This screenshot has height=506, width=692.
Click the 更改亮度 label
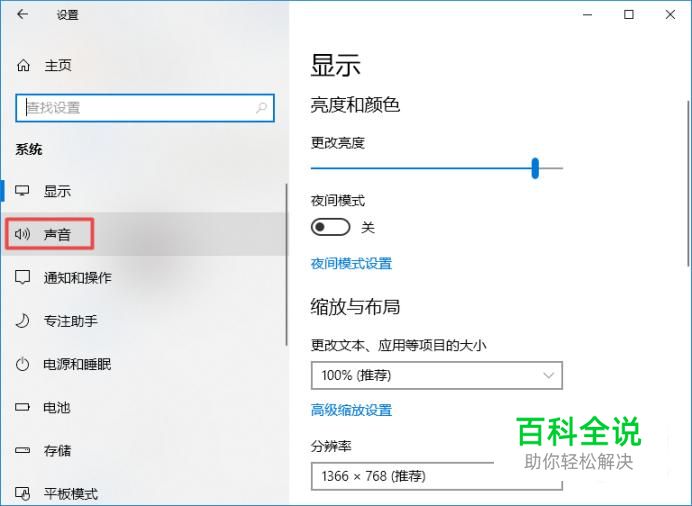click(338, 143)
